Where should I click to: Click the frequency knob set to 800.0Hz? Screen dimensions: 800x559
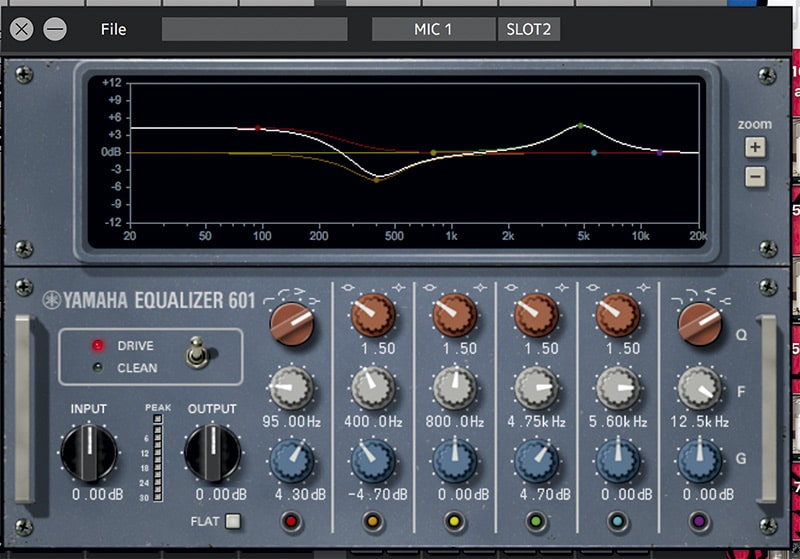tap(455, 388)
